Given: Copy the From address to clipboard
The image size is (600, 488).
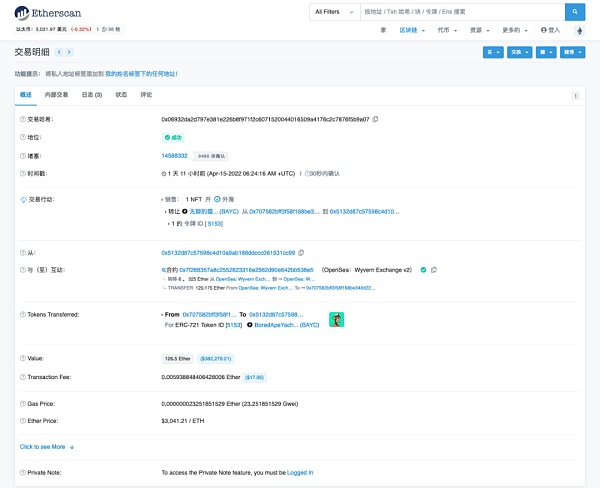Looking at the screenshot, I should coord(301,252).
